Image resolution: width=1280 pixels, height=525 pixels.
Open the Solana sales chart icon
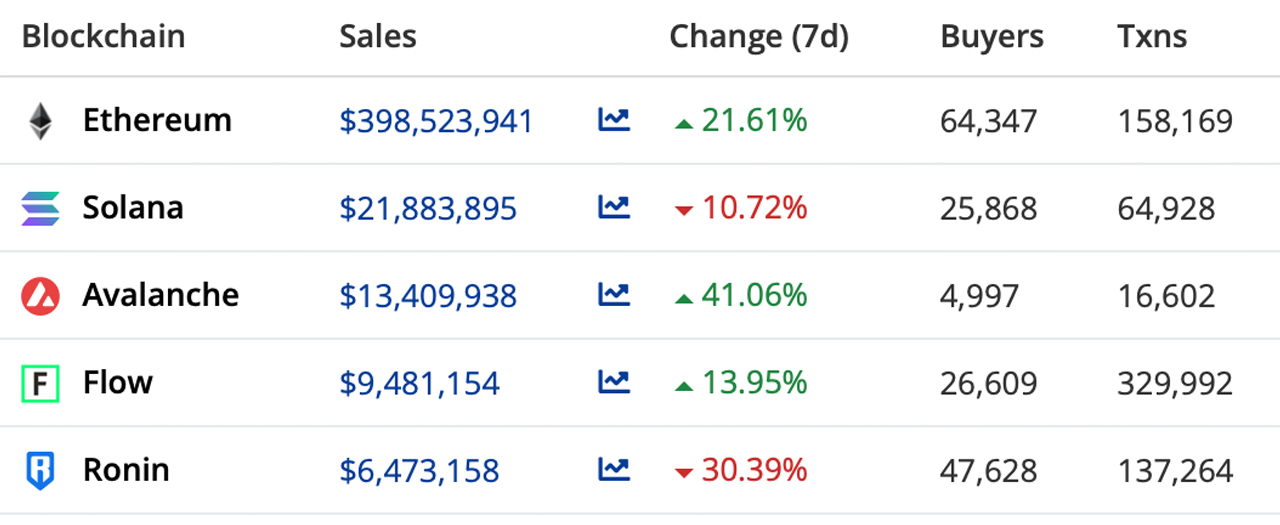[614, 208]
